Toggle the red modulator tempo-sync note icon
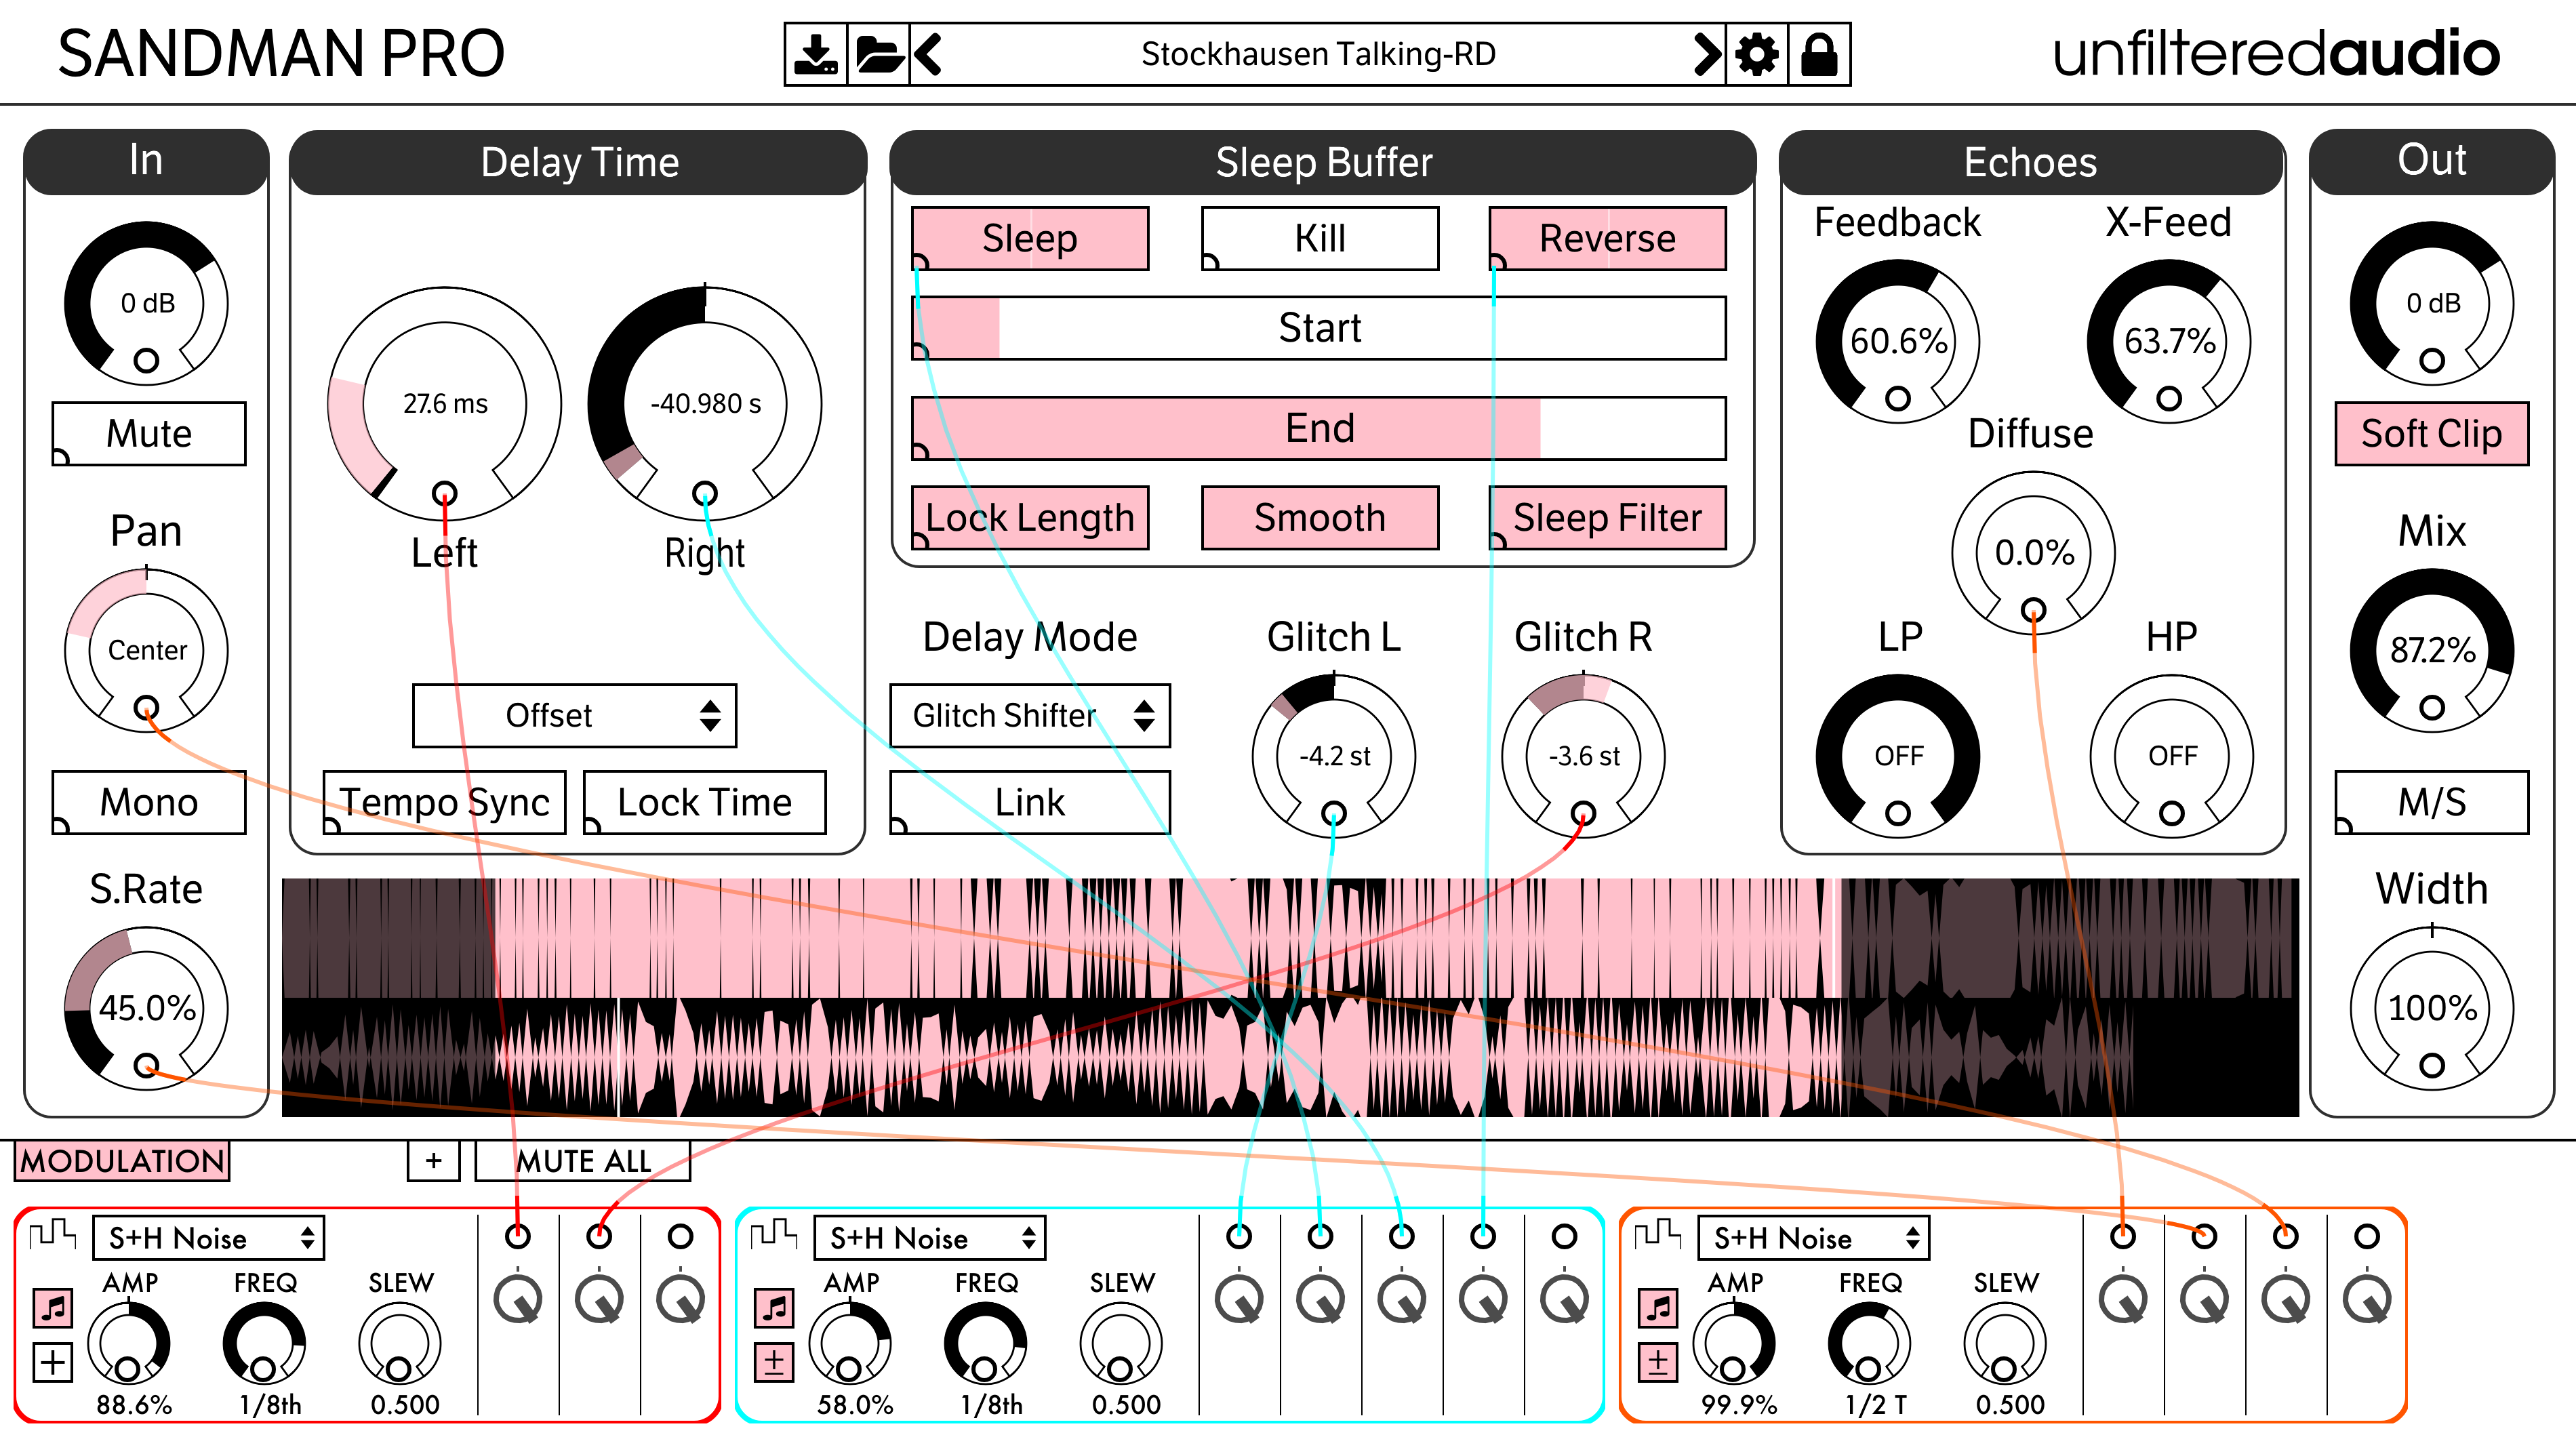The width and height of the screenshot is (2576, 1456). 53,1307
